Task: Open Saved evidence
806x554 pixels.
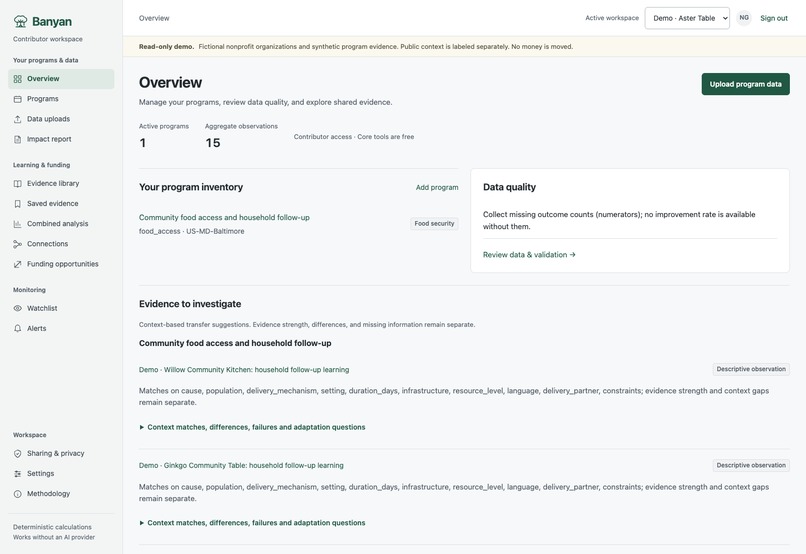Action: click(x=61, y=204)
